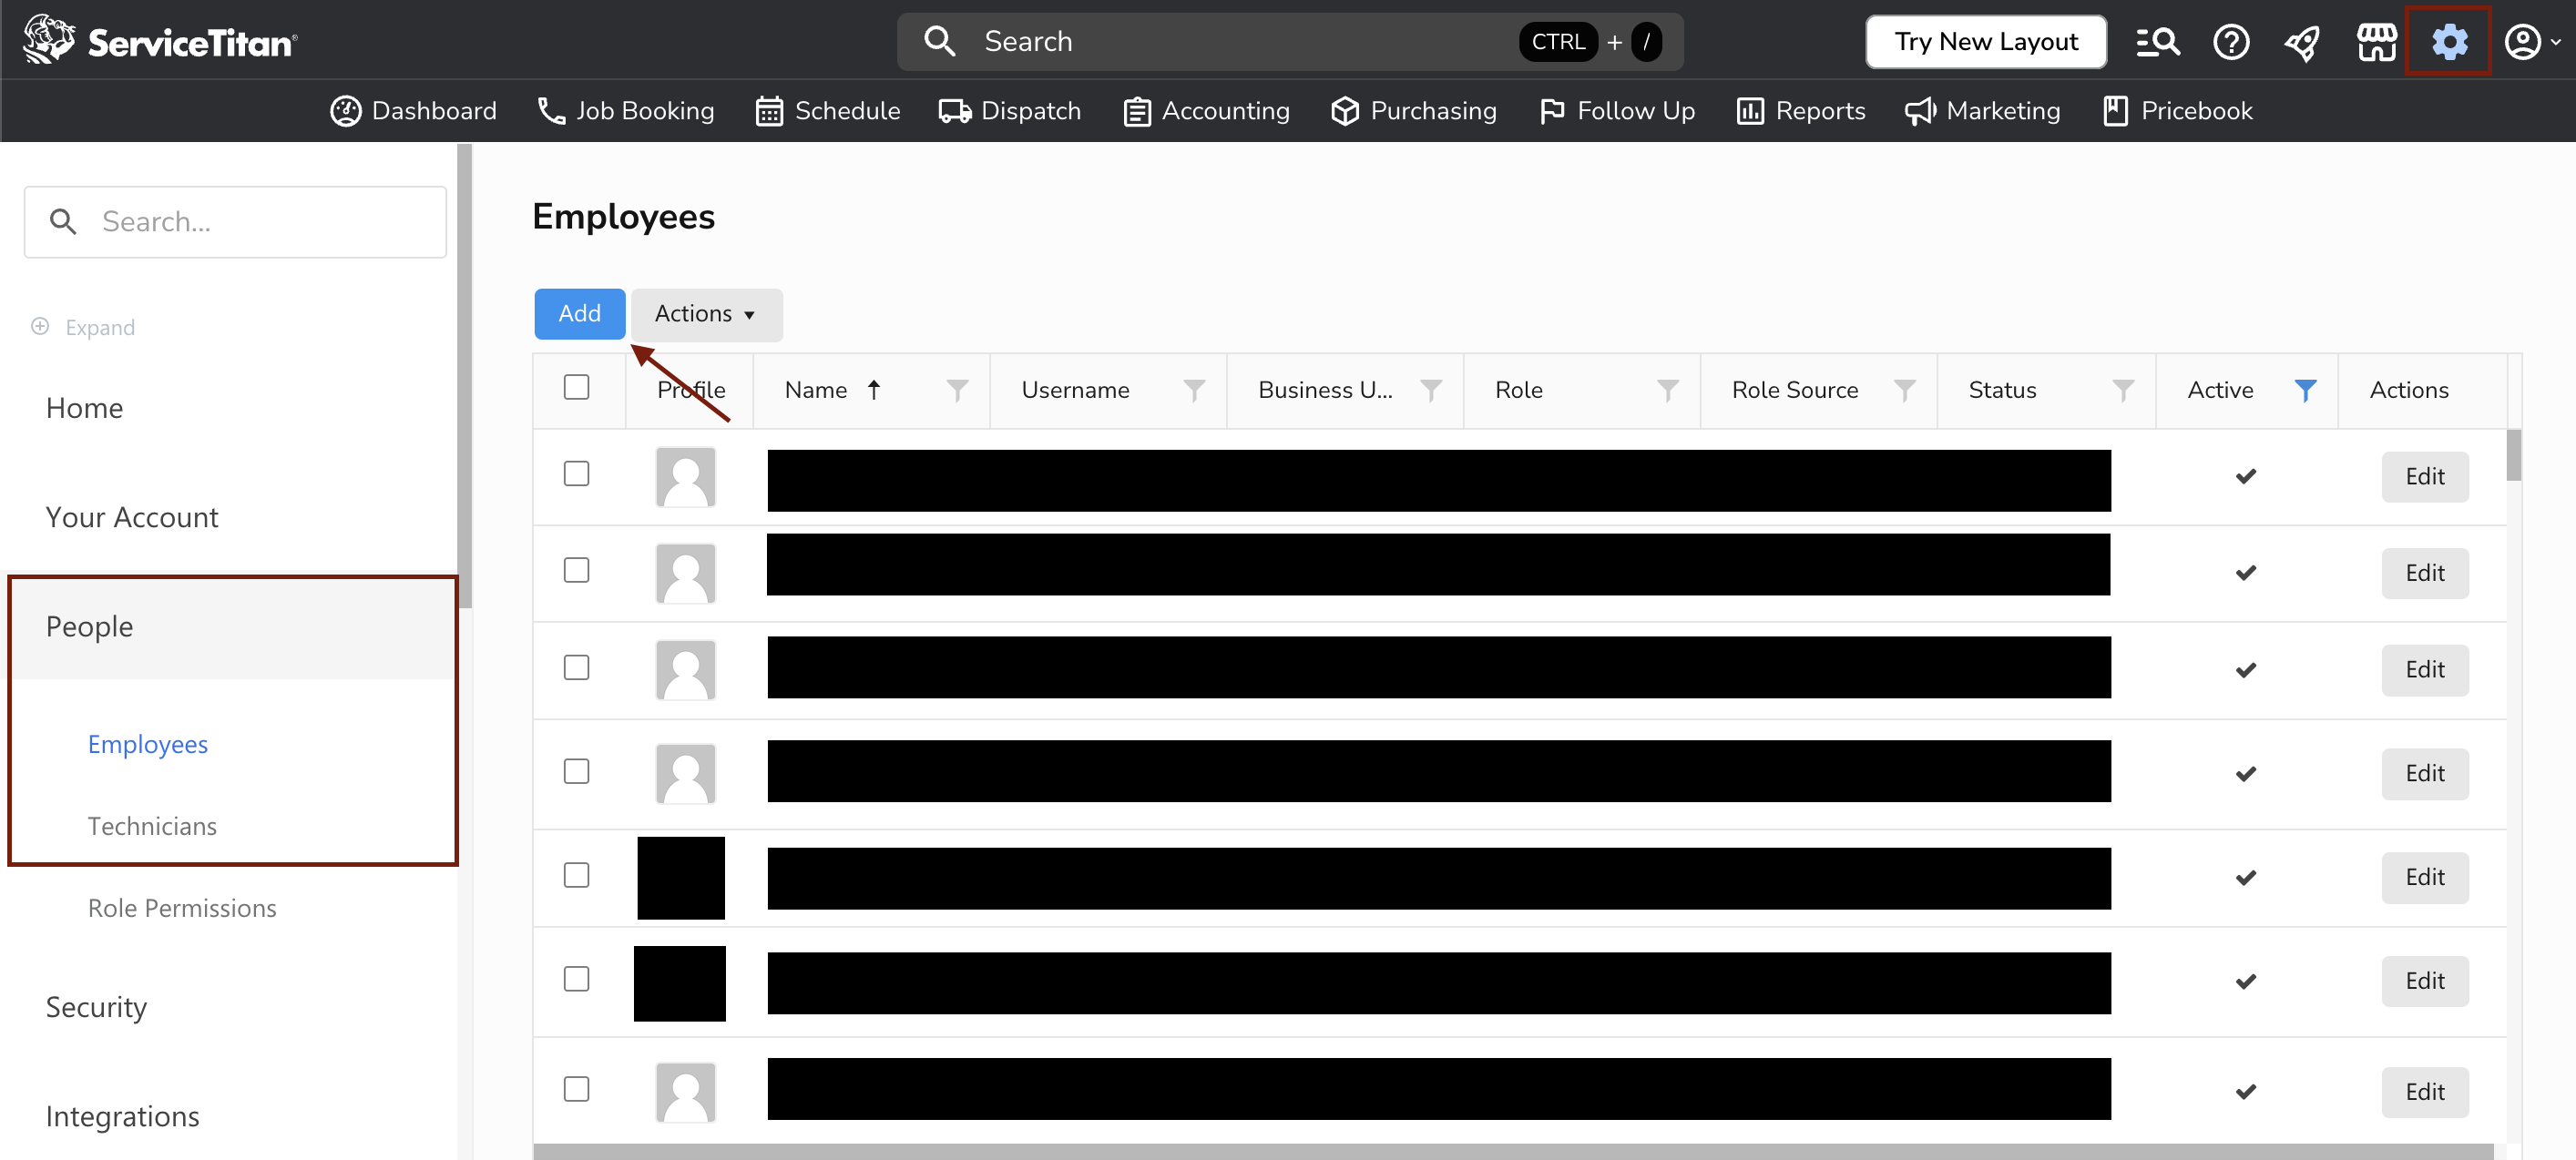Open the advanced search list icon
This screenshot has height=1160, width=2576.
click(2157, 41)
